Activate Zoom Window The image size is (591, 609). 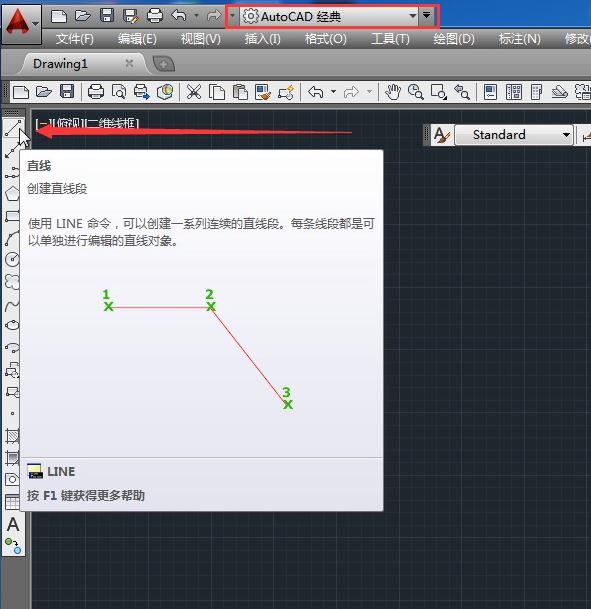439,92
